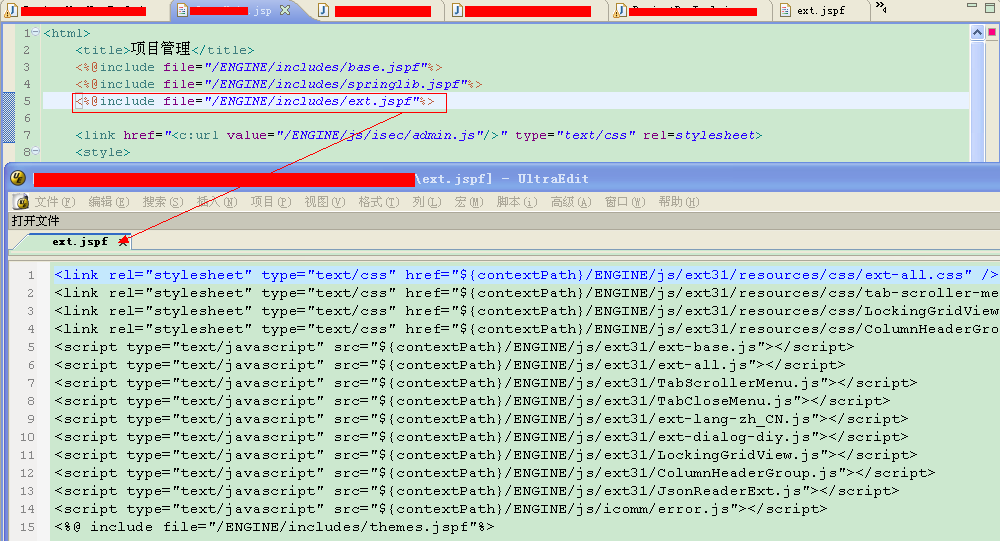Open the 窗口(W) menu in UltraEdit
This screenshot has height=541, width=1000.
625,202
